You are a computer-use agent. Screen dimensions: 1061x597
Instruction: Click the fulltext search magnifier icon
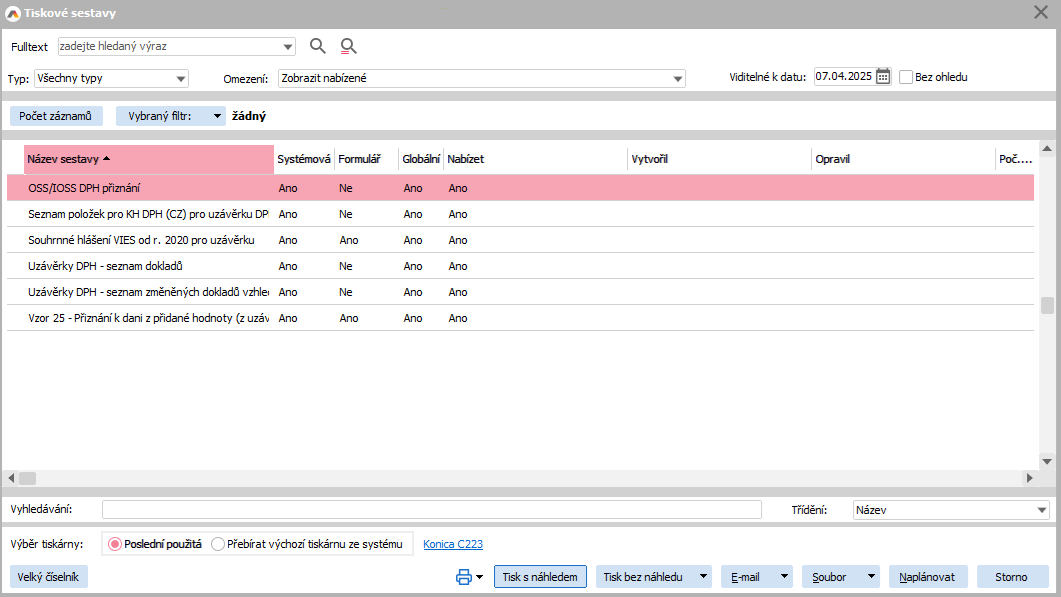pos(318,46)
